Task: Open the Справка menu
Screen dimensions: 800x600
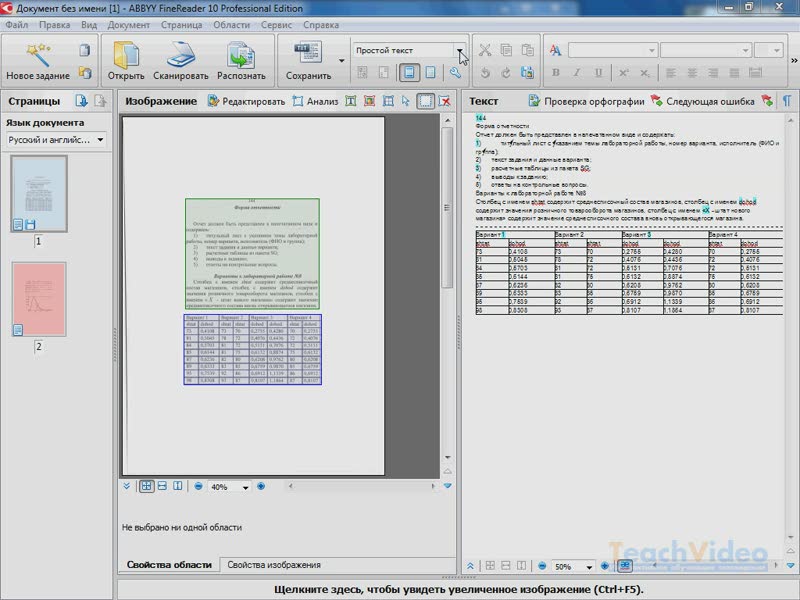Action: coord(320,23)
